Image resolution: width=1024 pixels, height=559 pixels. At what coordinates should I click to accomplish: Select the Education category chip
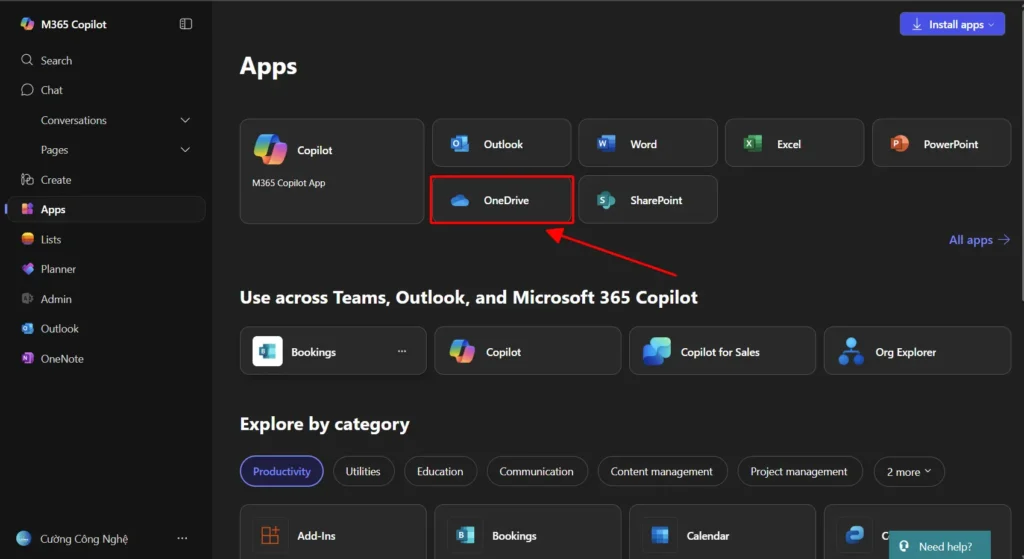coord(440,471)
